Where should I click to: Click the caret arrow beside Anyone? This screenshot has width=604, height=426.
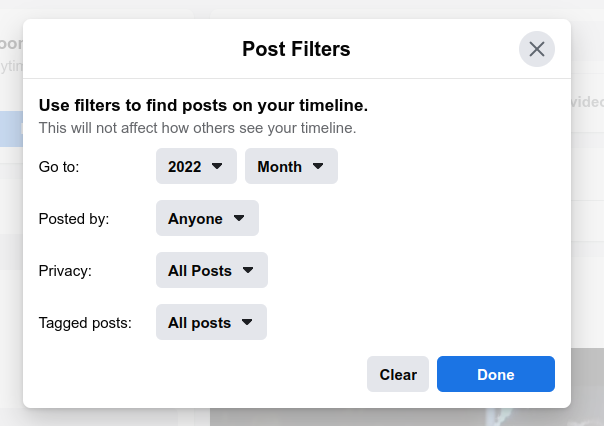239,218
